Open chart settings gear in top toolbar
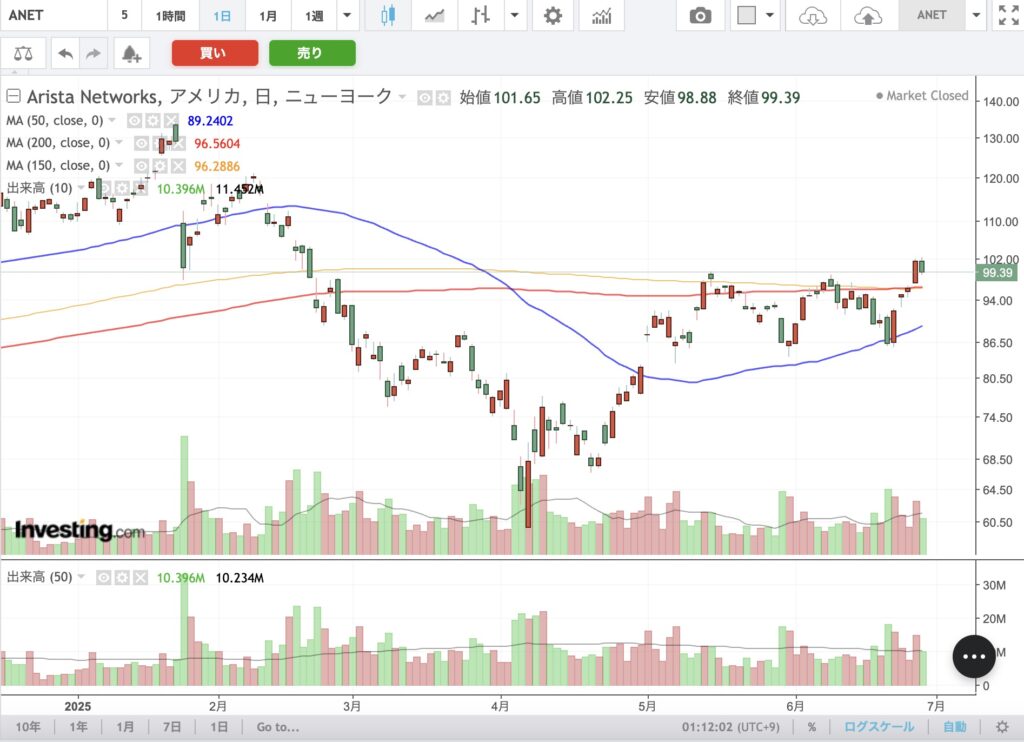Screen dimensions: 1024x742 click(x=552, y=16)
